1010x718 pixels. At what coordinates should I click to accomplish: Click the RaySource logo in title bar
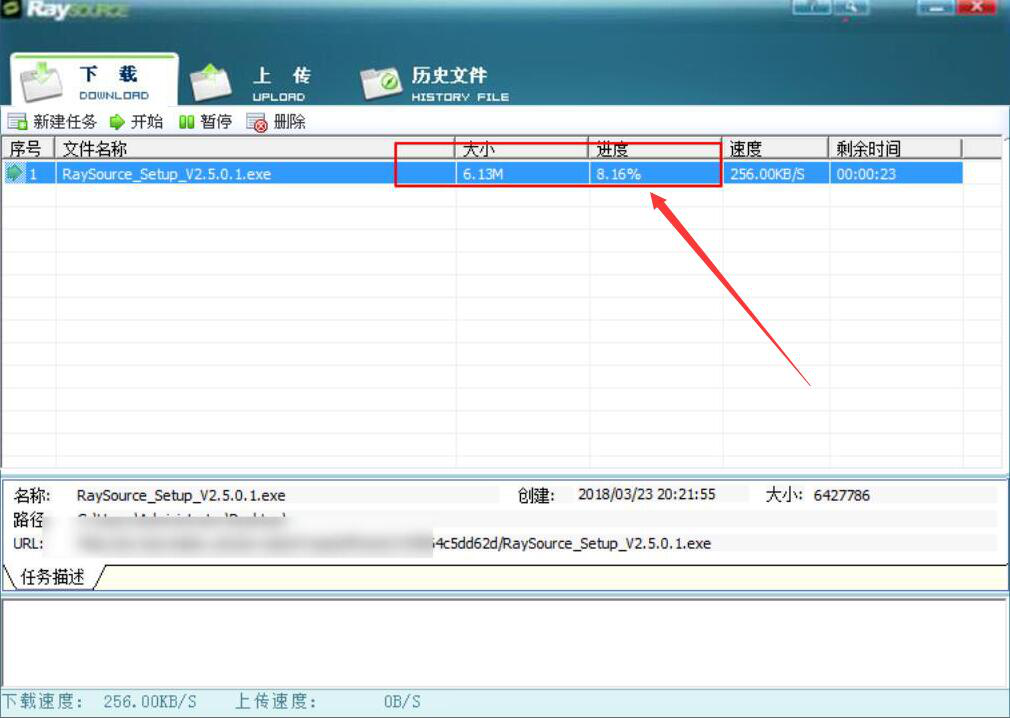click(x=68, y=9)
